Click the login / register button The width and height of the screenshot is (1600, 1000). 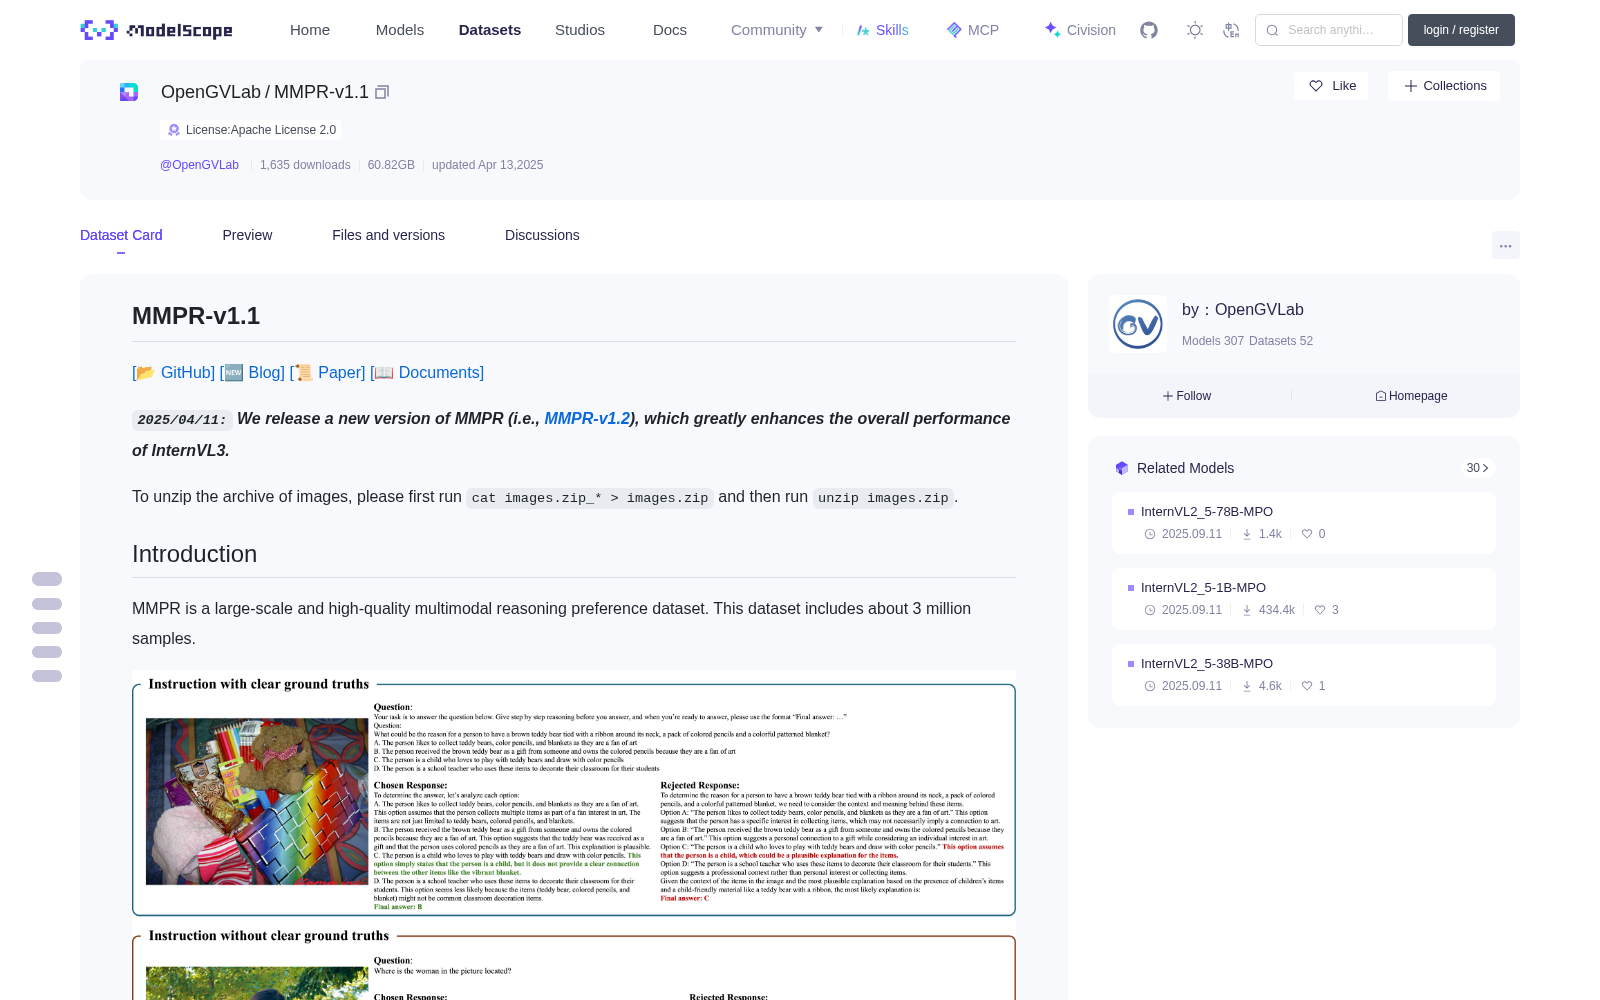[x=1461, y=30]
